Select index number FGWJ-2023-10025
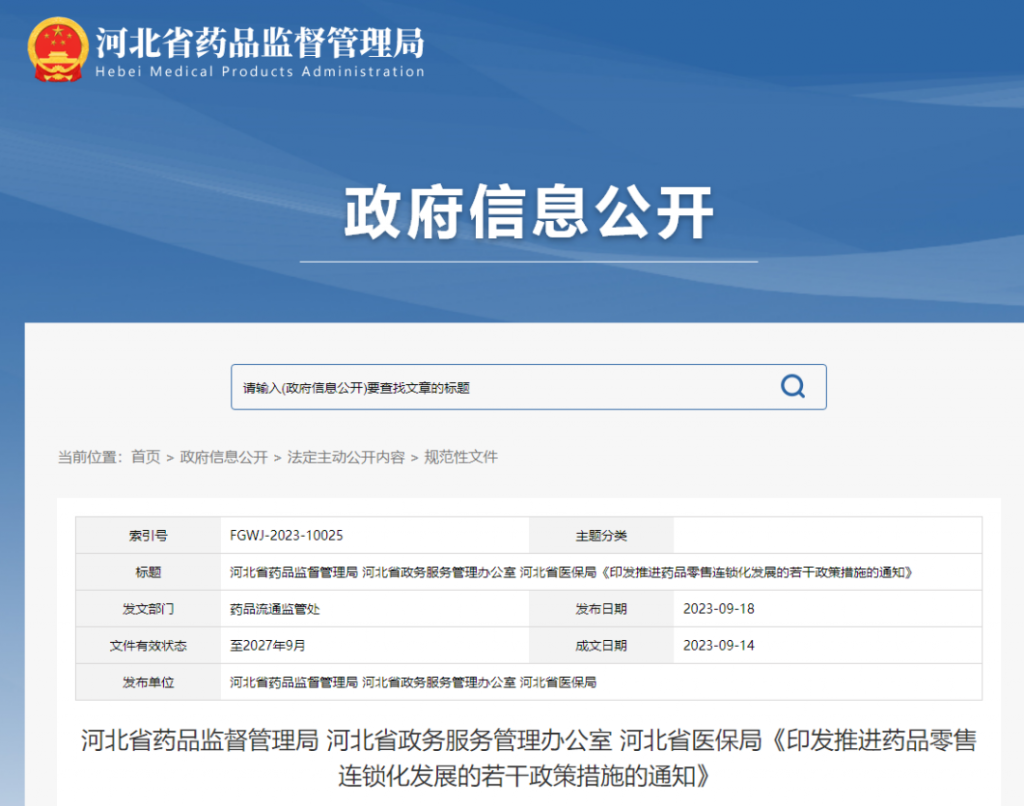1024x806 pixels. (x=287, y=536)
